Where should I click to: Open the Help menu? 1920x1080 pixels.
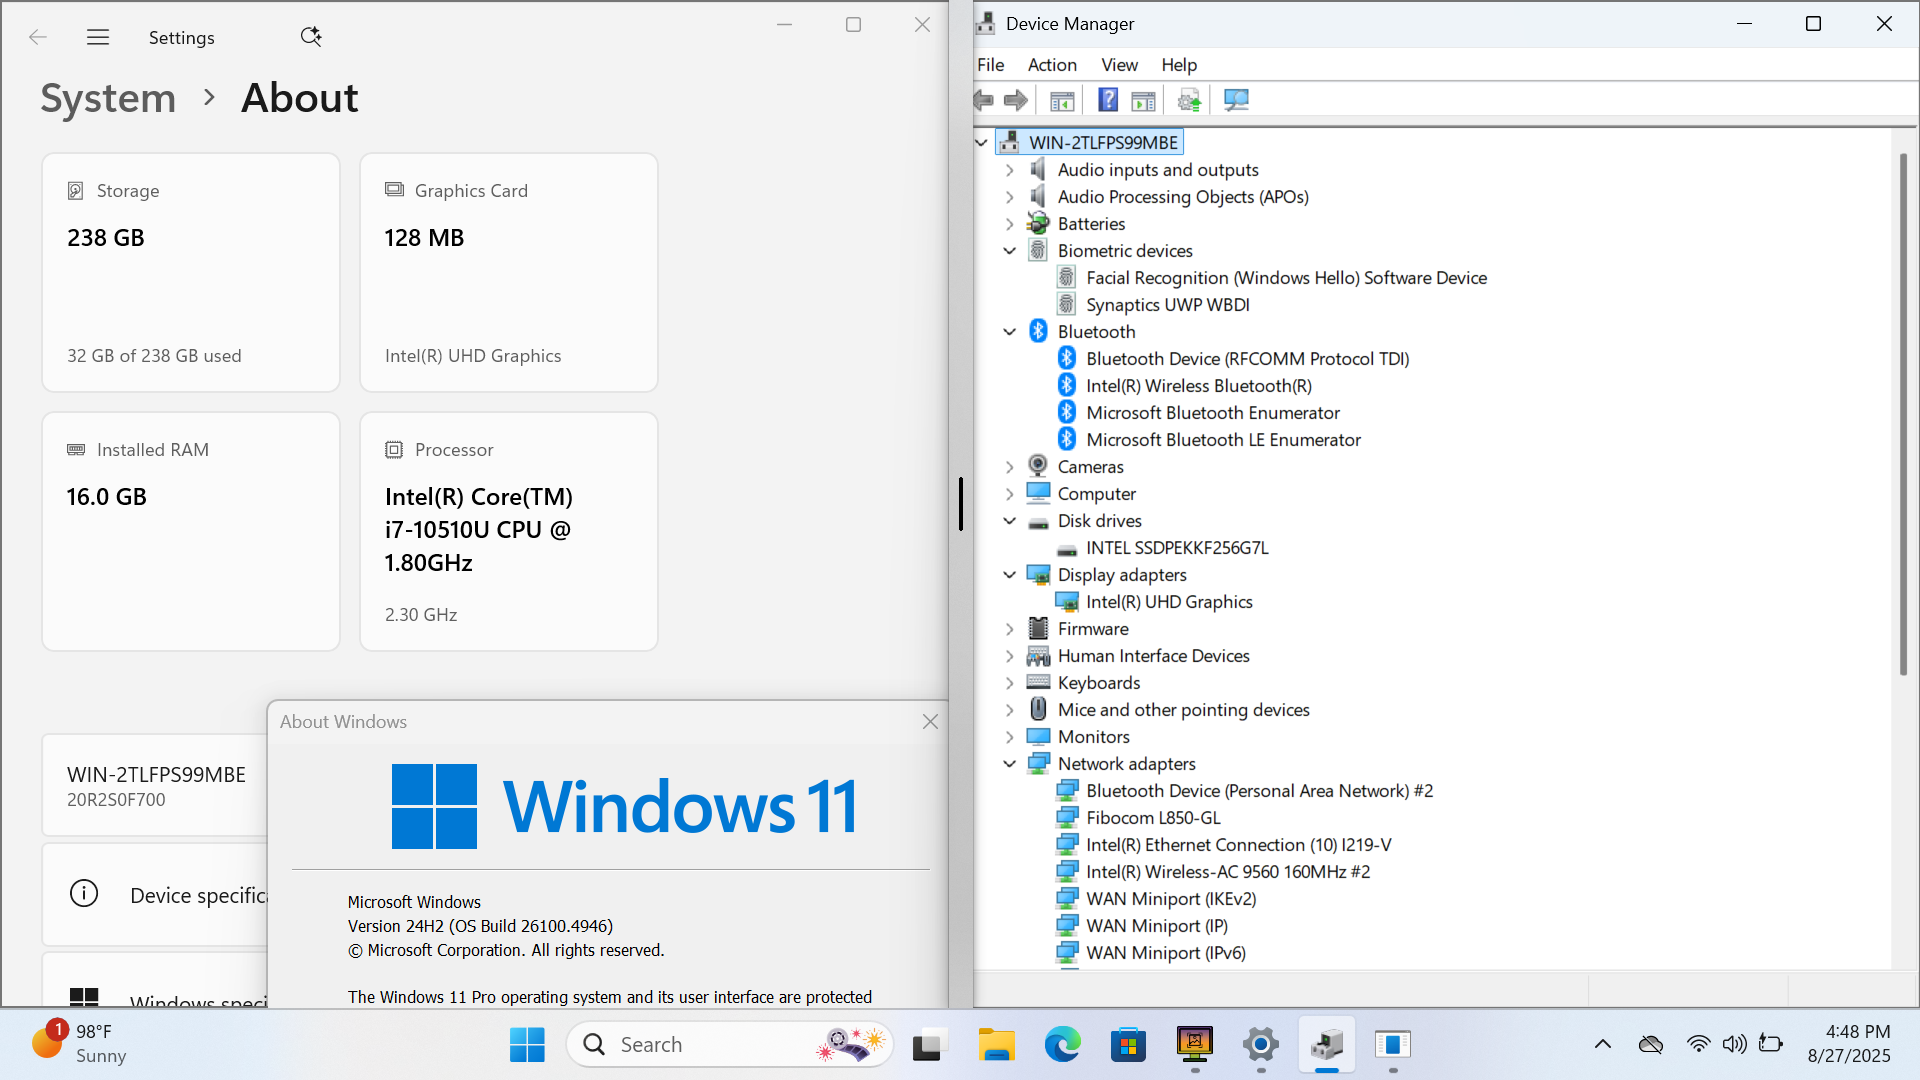(1179, 65)
